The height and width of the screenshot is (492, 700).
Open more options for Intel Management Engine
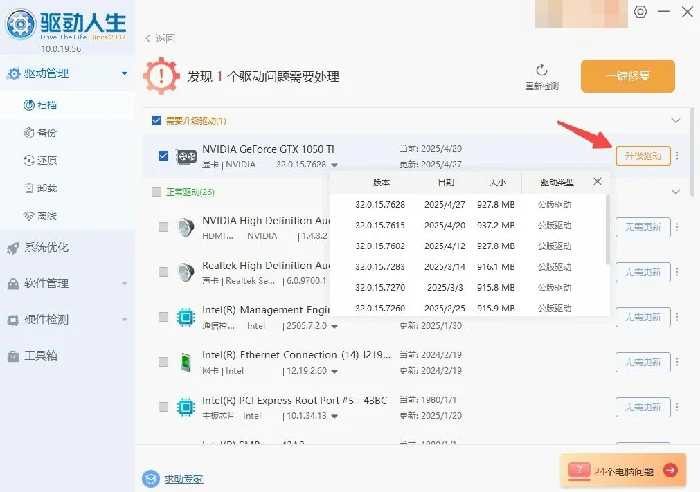tap(677, 317)
